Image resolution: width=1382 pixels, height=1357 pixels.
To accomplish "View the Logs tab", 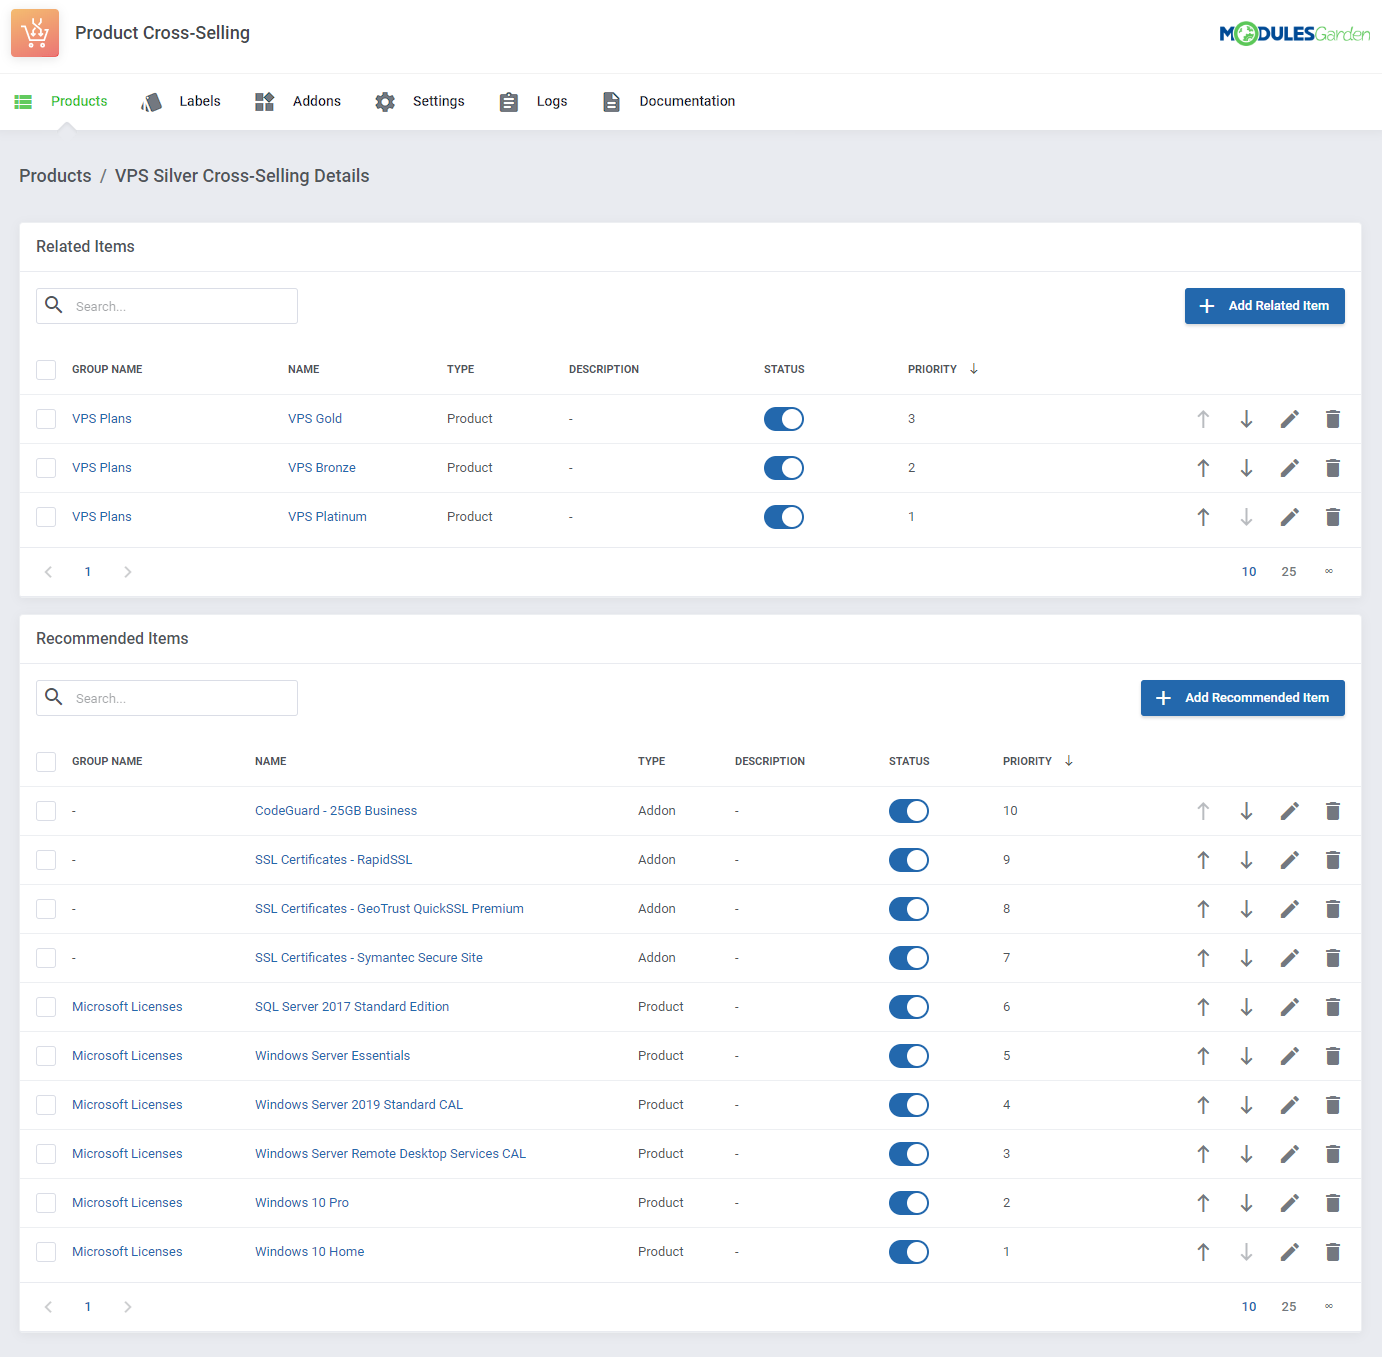I will click(533, 101).
